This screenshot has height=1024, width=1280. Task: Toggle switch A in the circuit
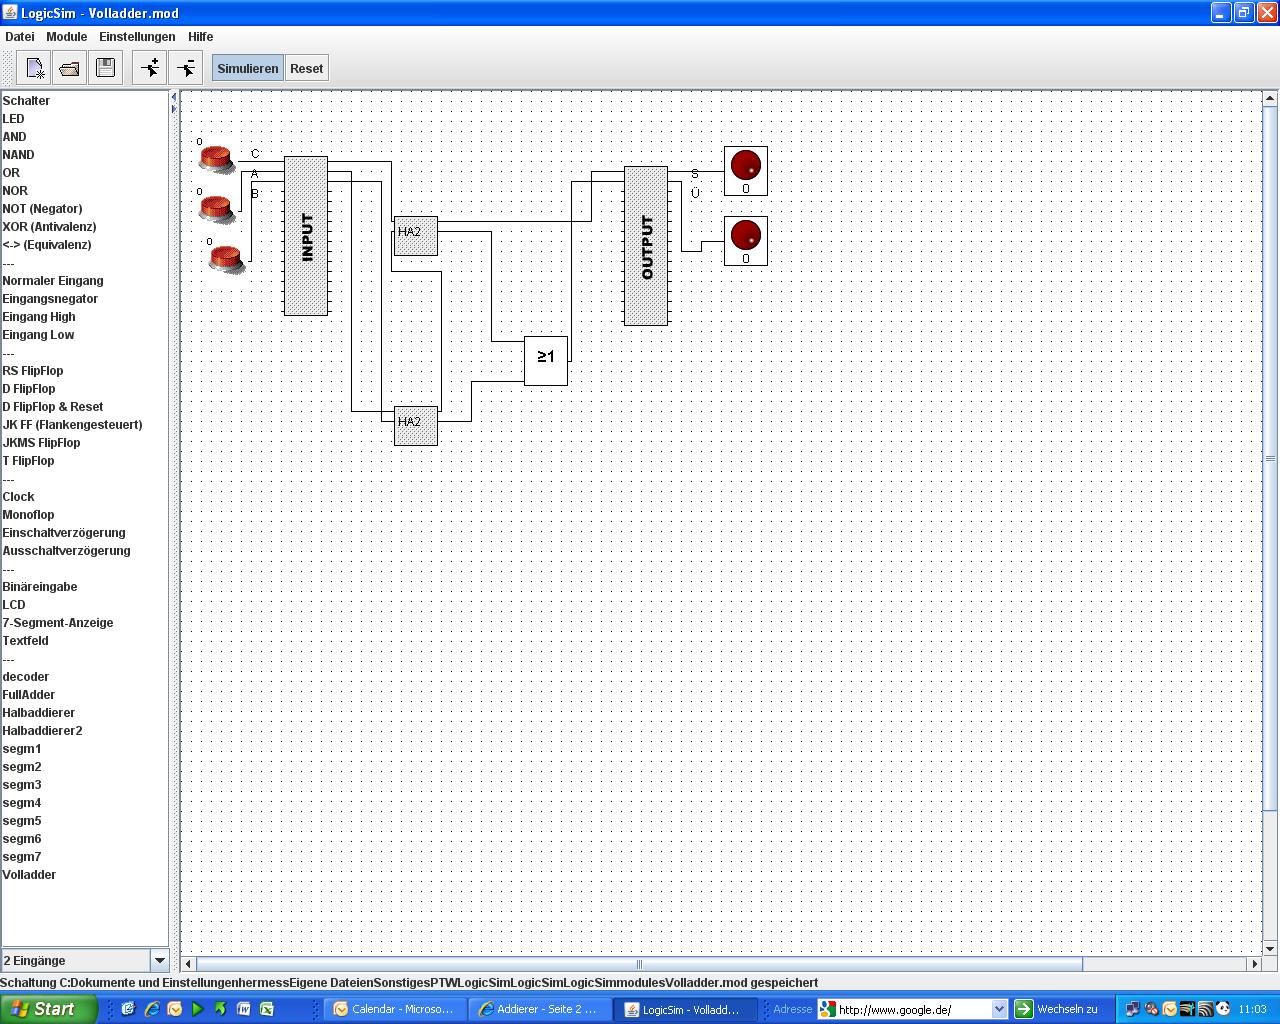tap(216, 209)
